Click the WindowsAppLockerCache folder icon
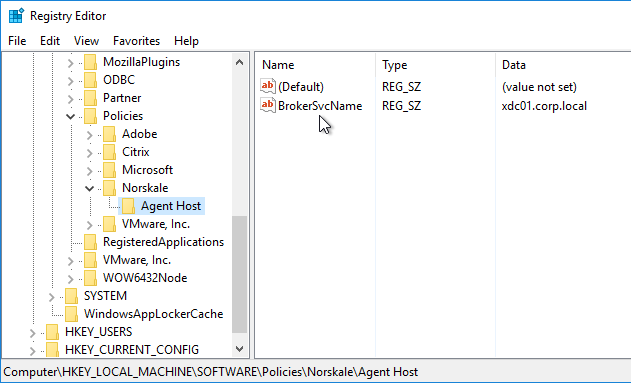This screenshot has height=383, width=631. coord(71,314)
